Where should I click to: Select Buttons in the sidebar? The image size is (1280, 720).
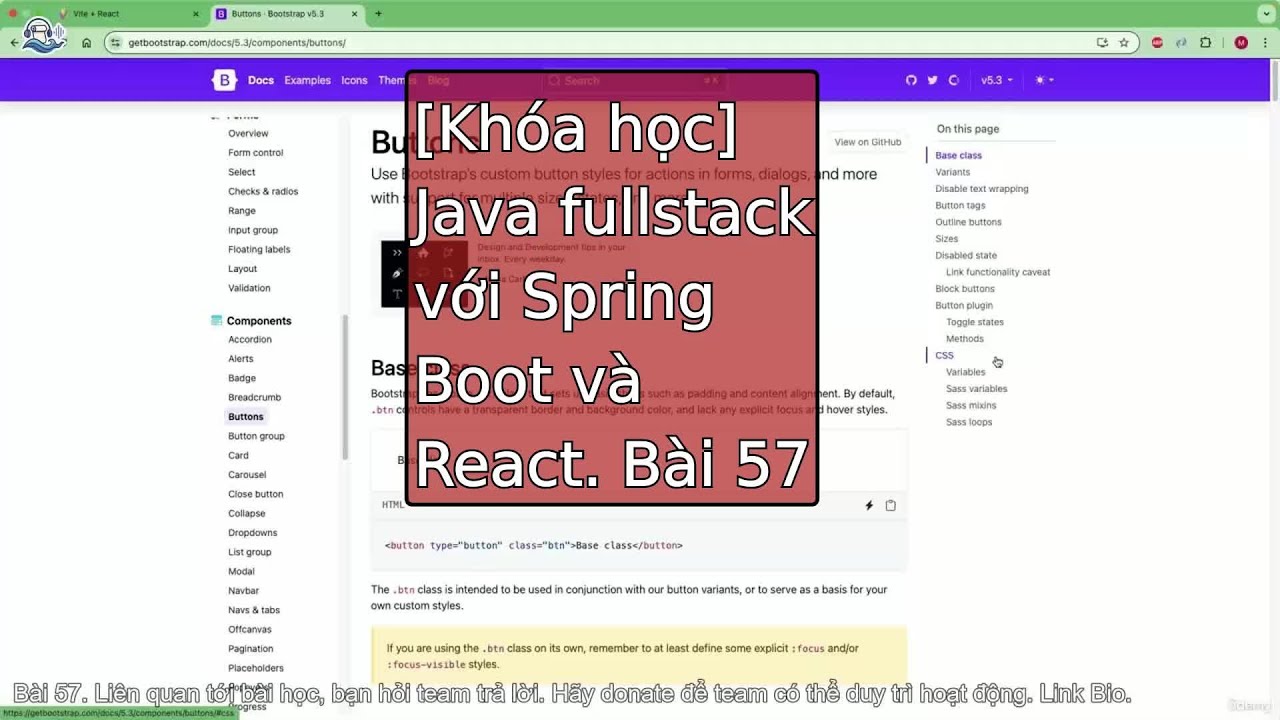coord(246,417)
